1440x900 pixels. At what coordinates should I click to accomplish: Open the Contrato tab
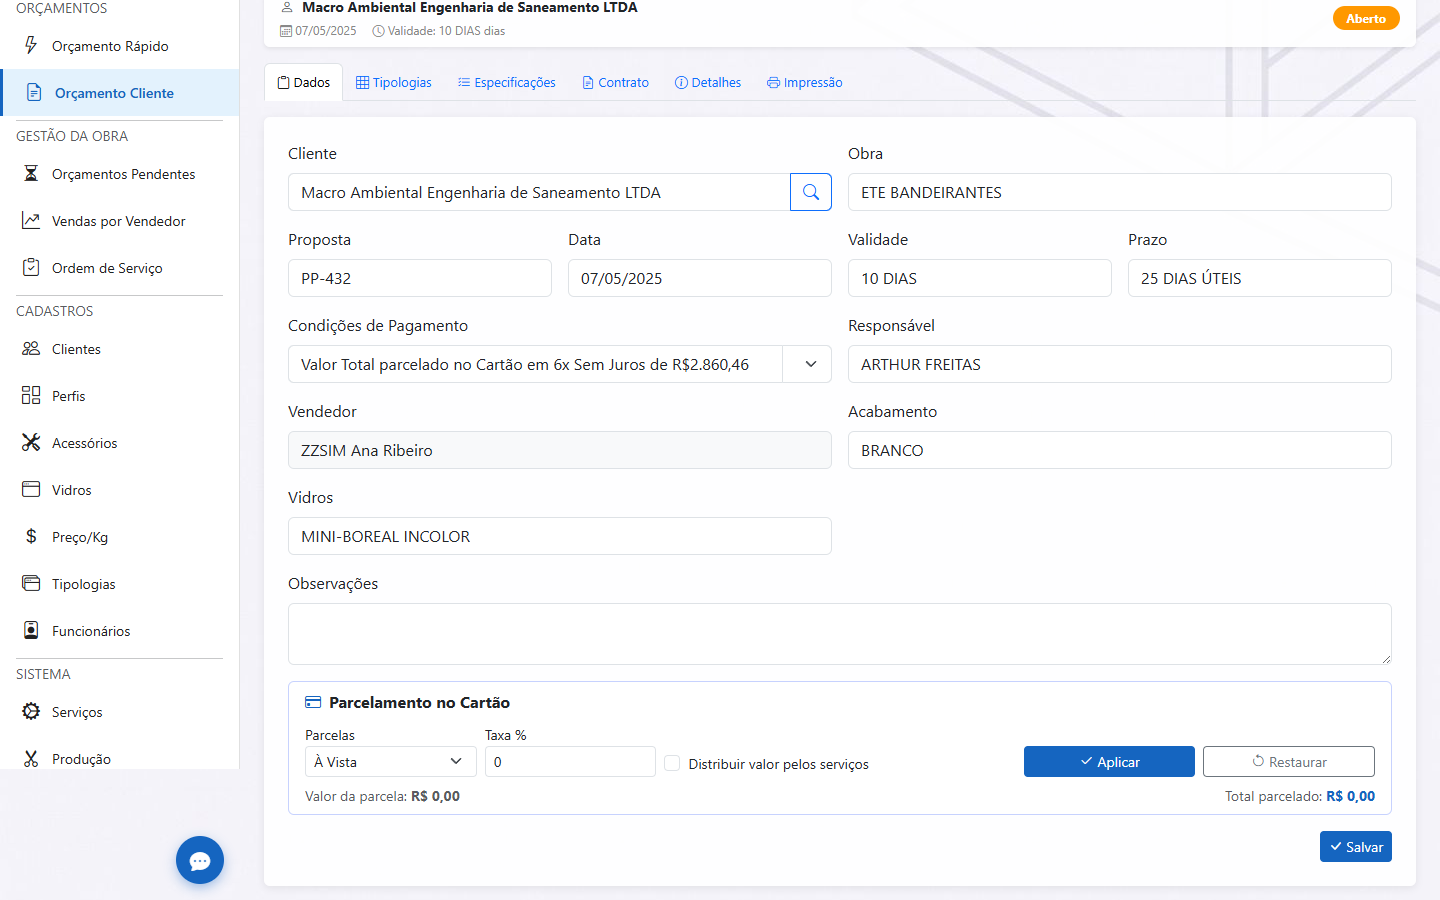615,83
